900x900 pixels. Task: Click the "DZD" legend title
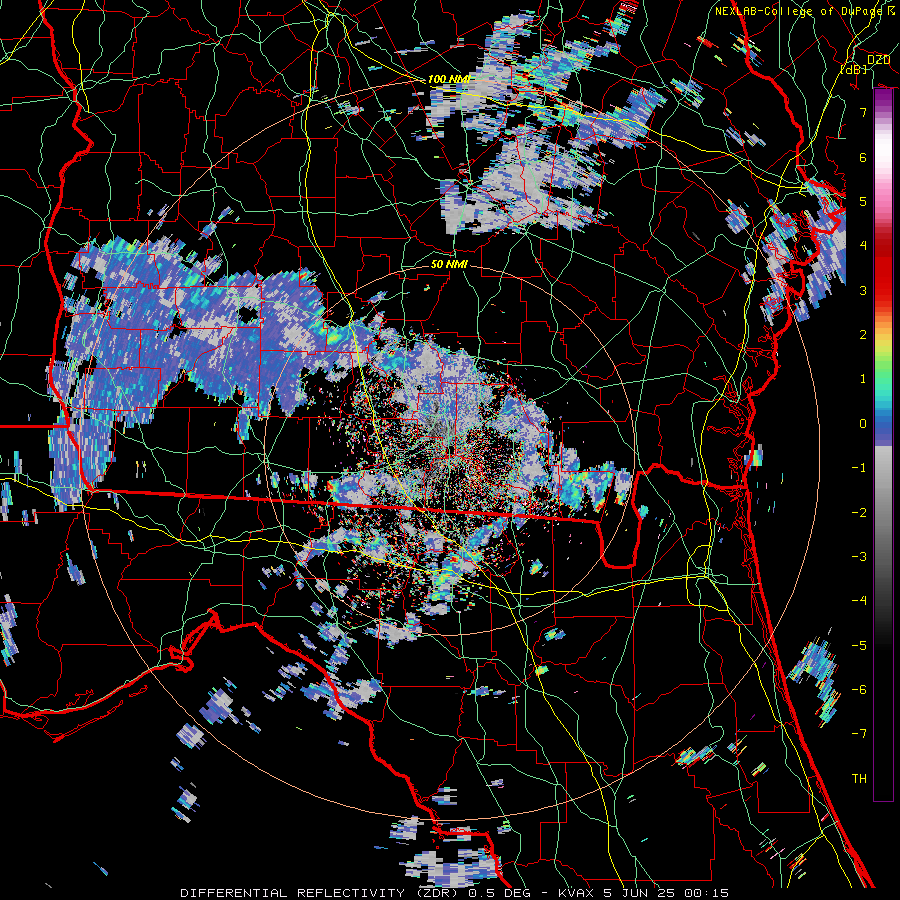878,60
